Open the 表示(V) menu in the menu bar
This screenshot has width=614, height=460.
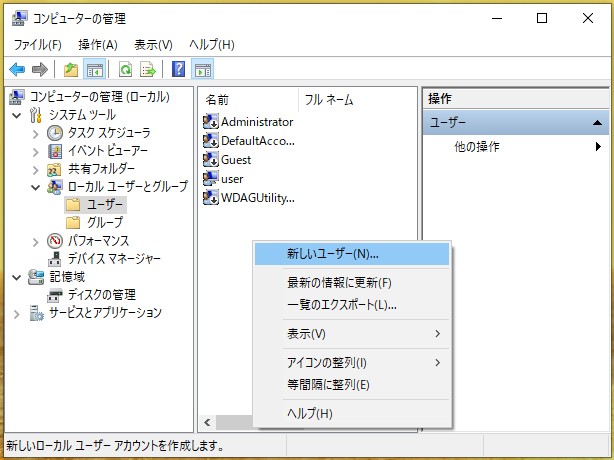coord(153,45)
